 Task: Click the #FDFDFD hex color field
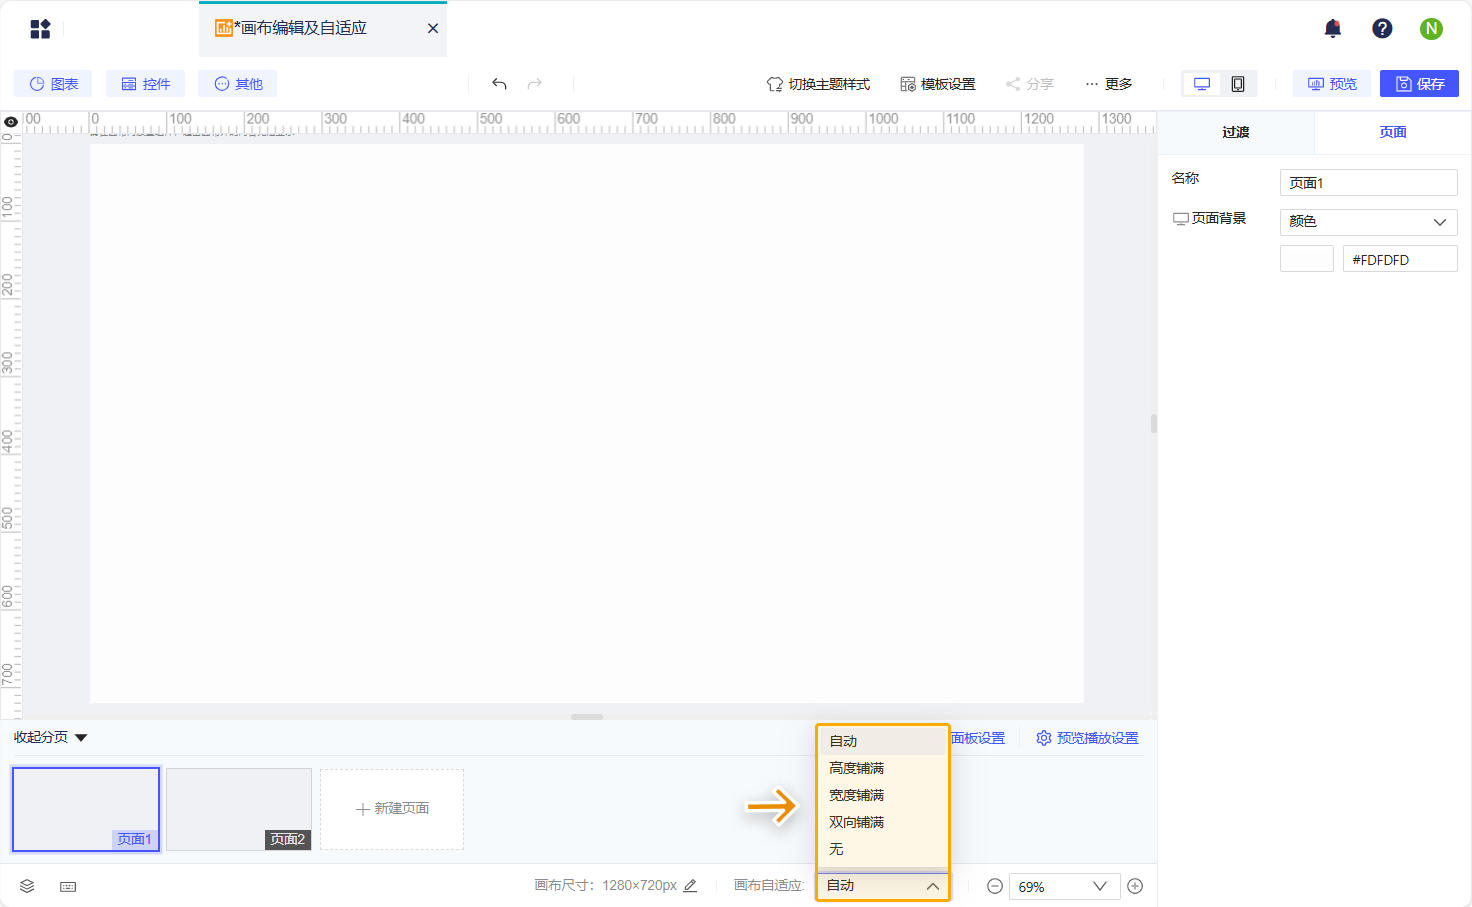[1400, 259]
